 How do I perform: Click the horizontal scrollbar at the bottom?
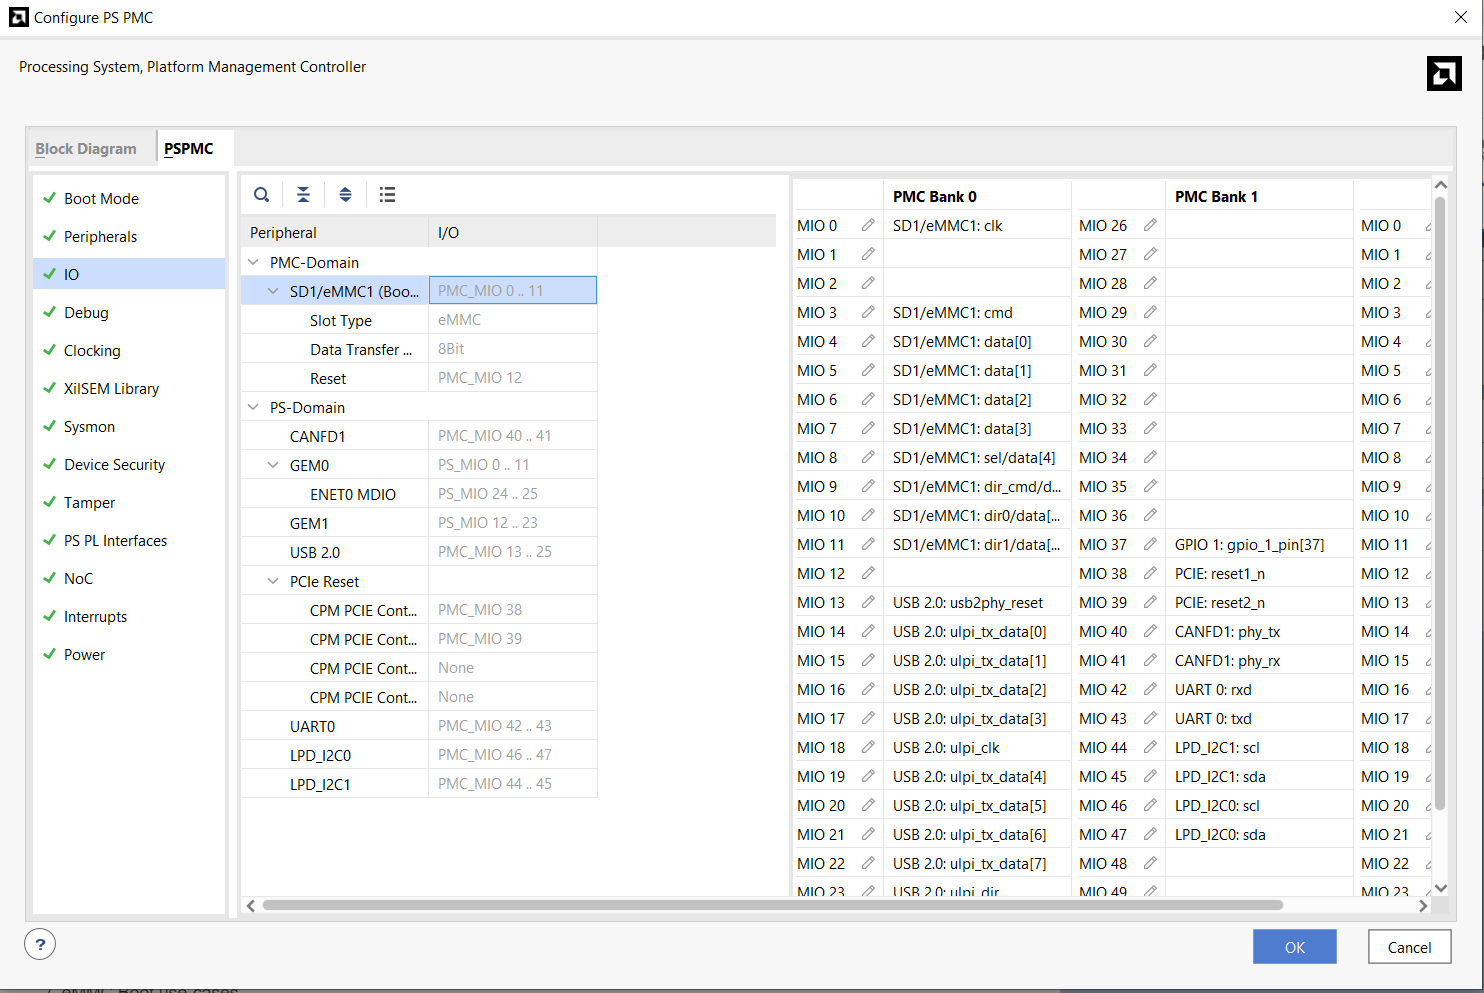click(772, 906)
